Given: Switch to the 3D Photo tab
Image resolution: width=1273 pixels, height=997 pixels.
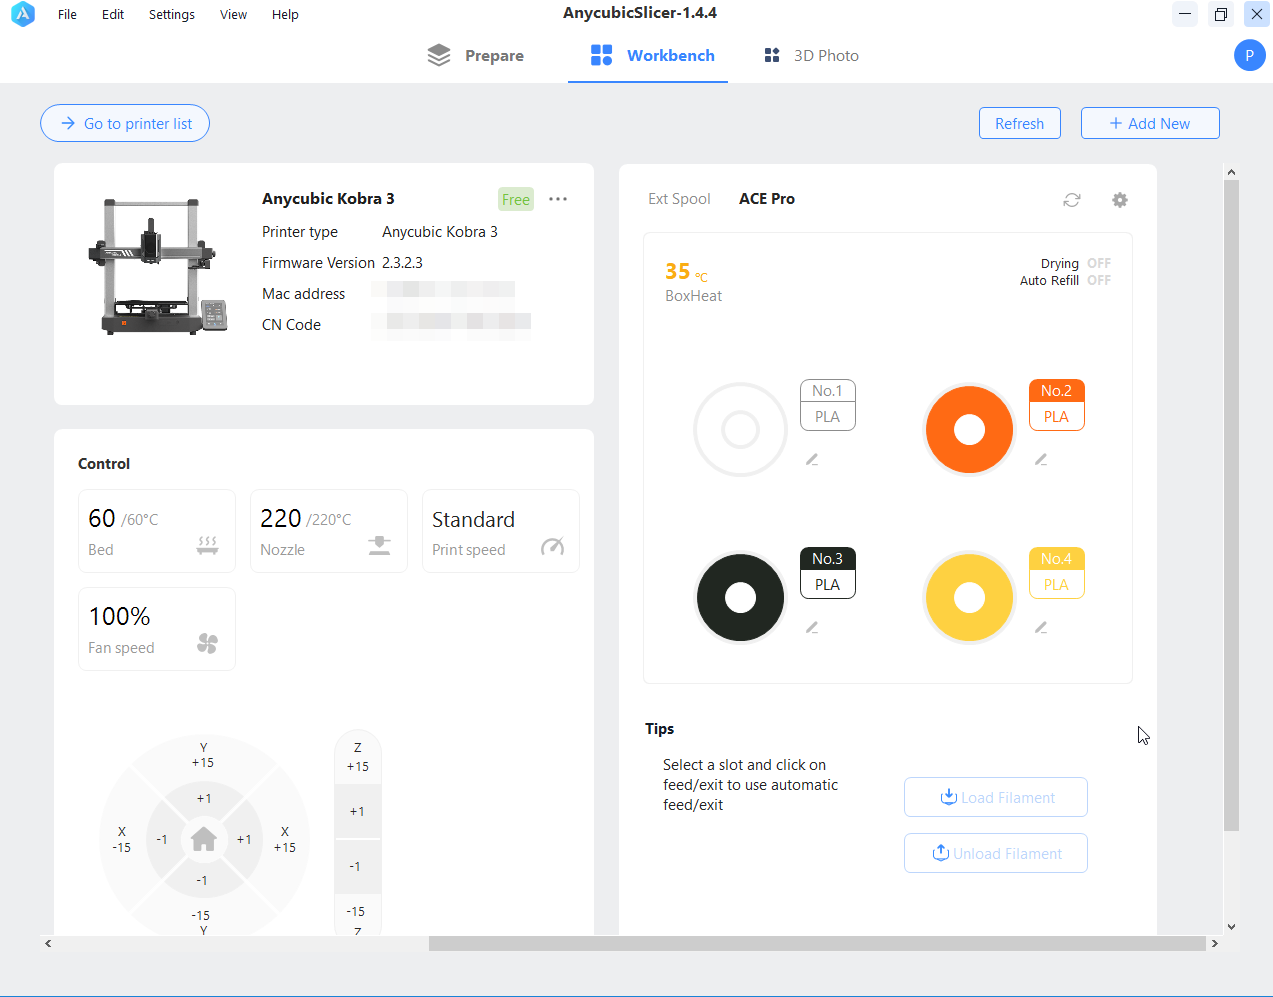Looking at the screenshot, I should (811, 56).
